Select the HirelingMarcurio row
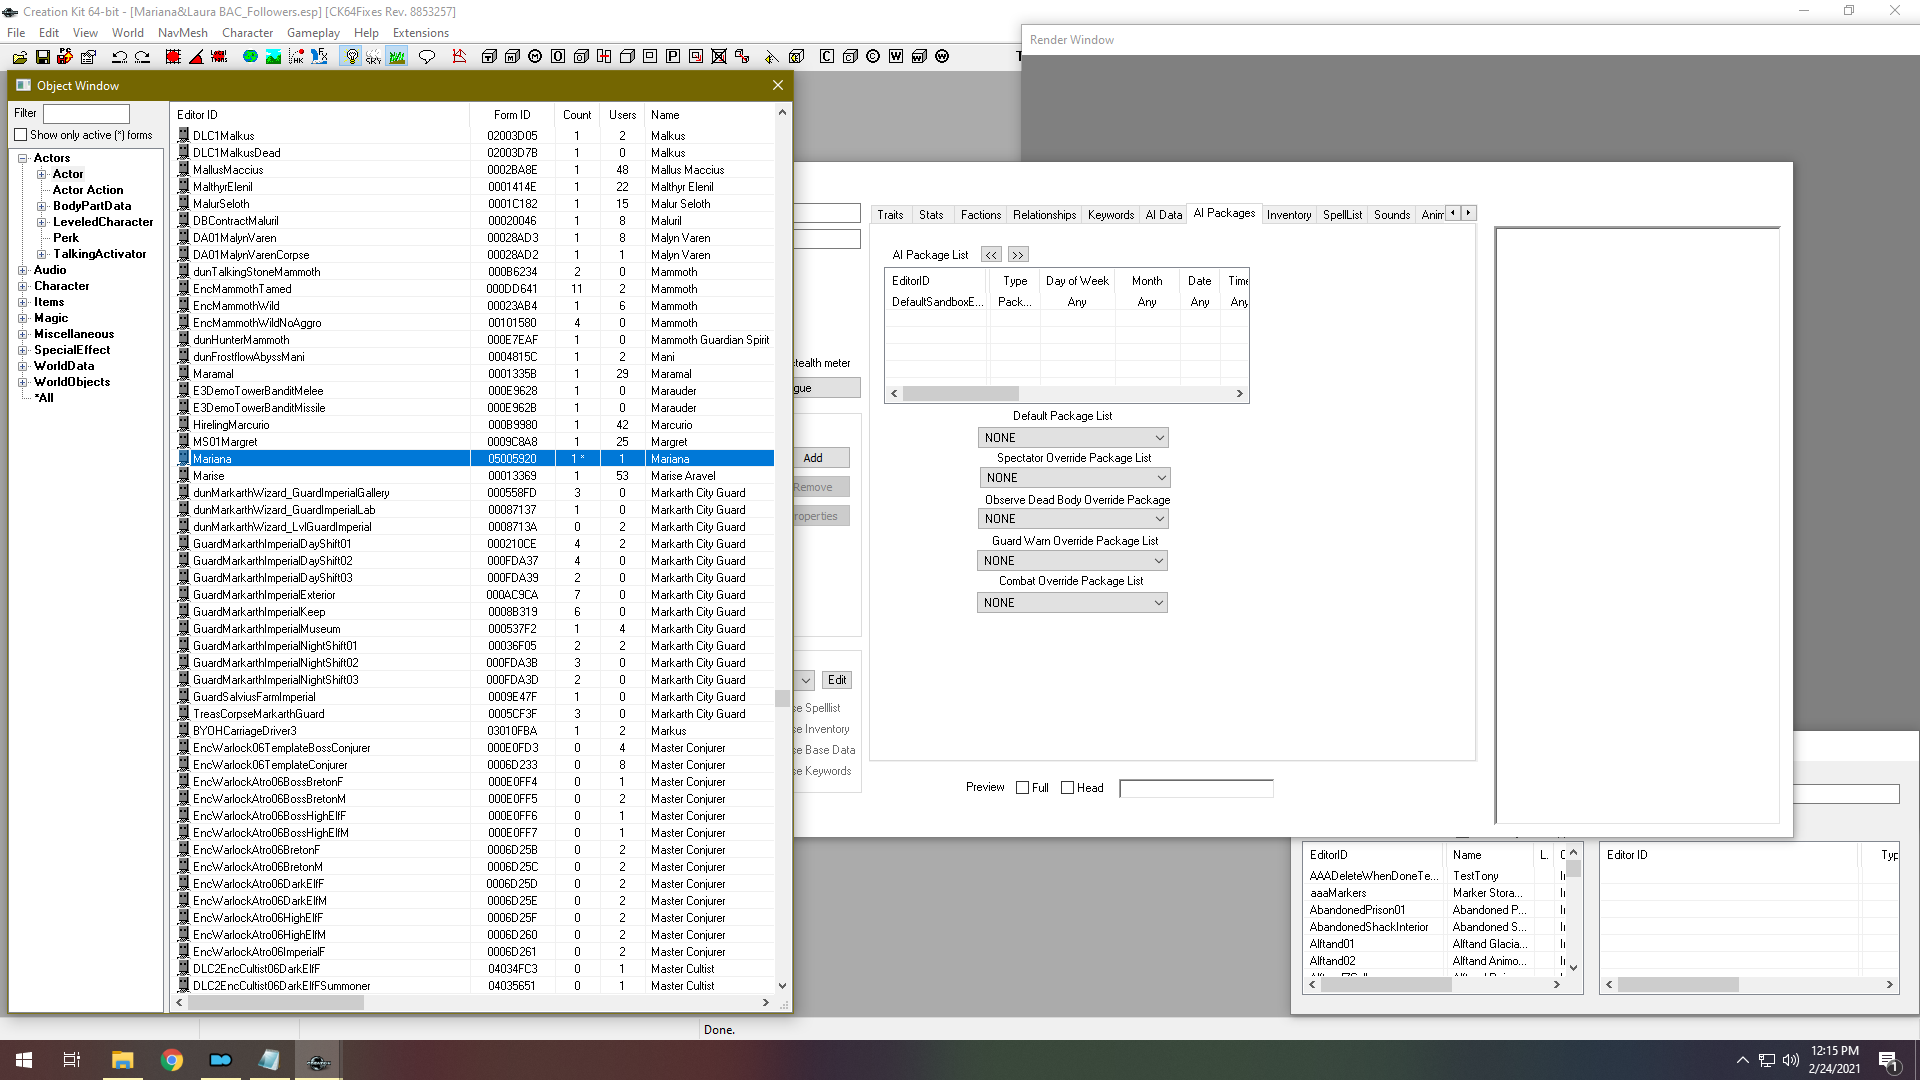 (474, 425)
